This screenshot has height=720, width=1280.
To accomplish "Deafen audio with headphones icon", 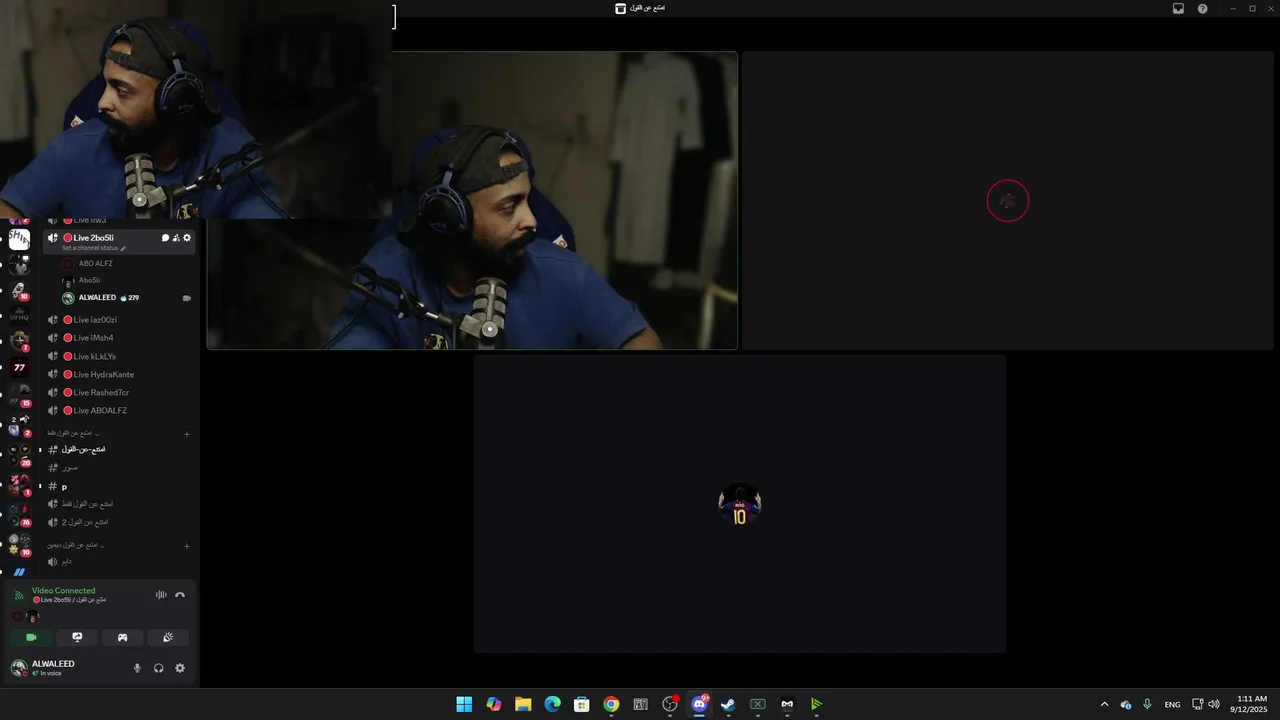I will [x=158, y=668].
